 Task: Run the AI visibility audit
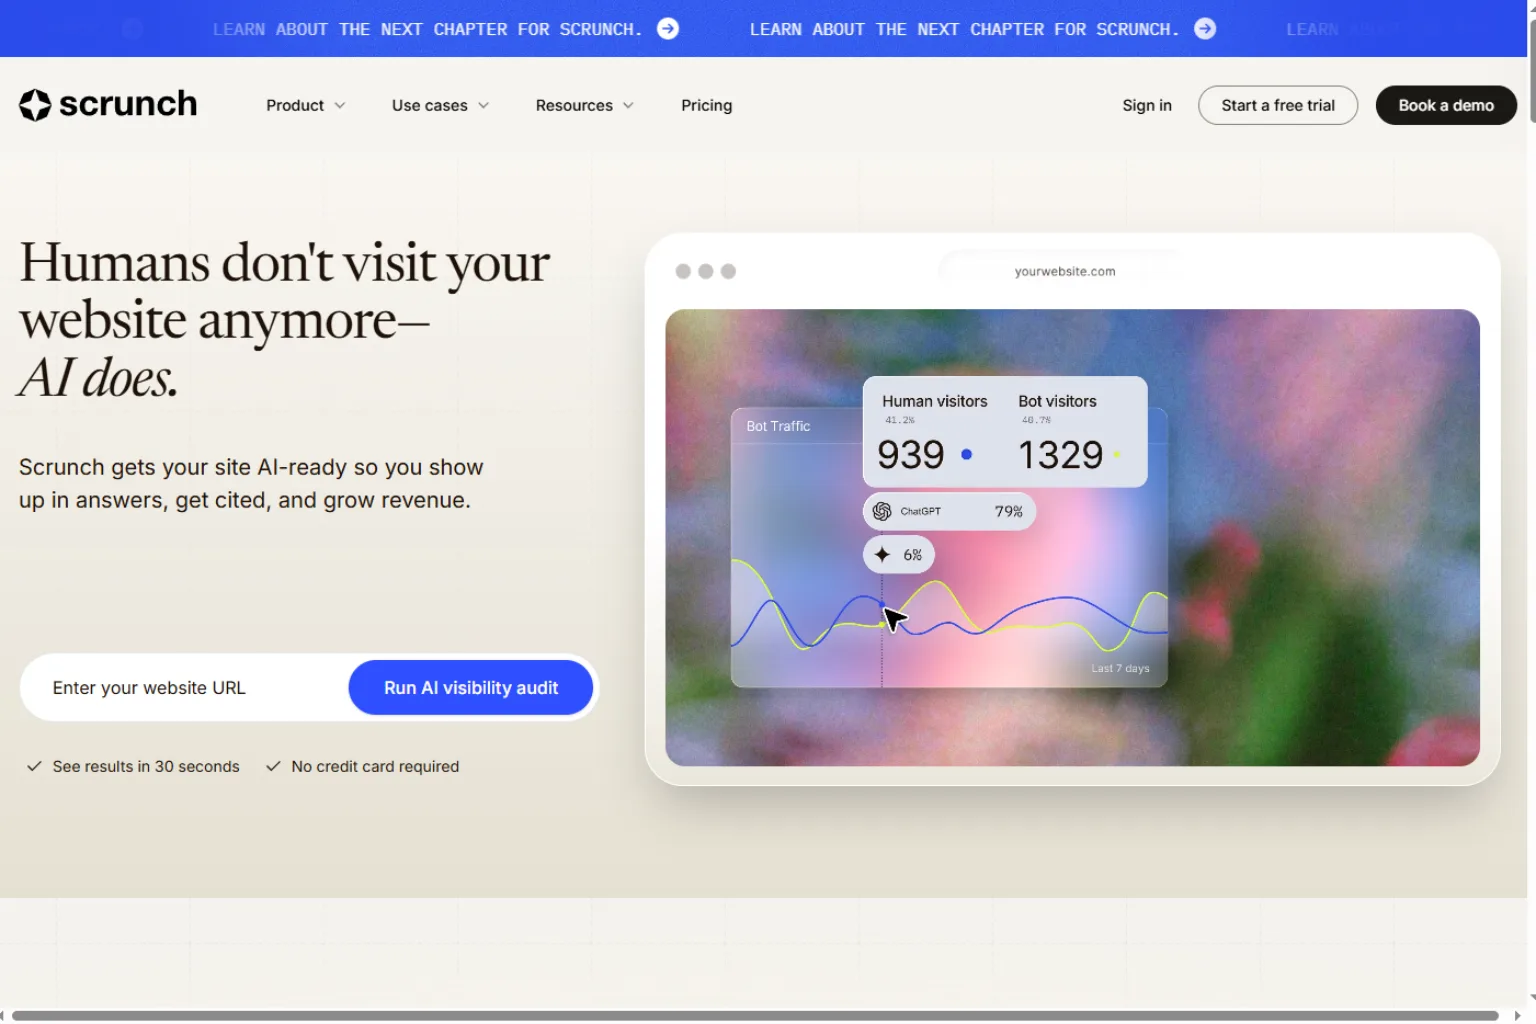click(x=471, y=687)
